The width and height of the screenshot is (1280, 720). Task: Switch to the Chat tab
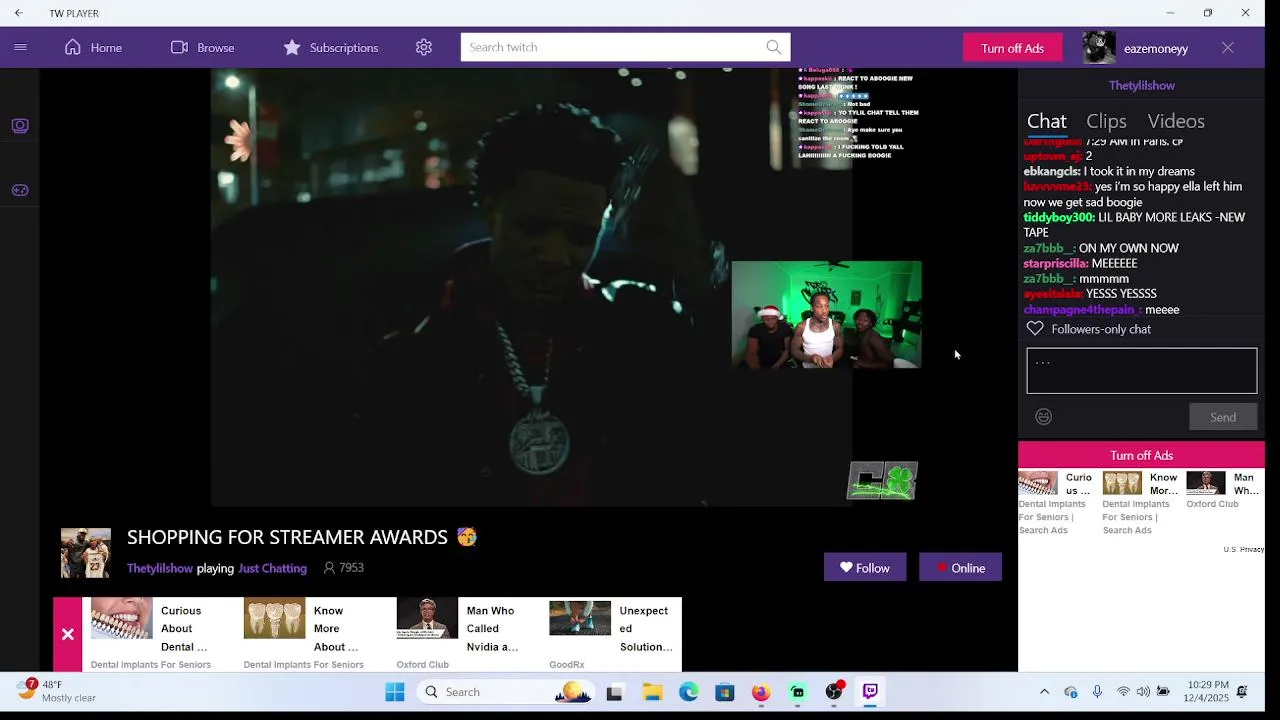click(x=1046, y=121)
